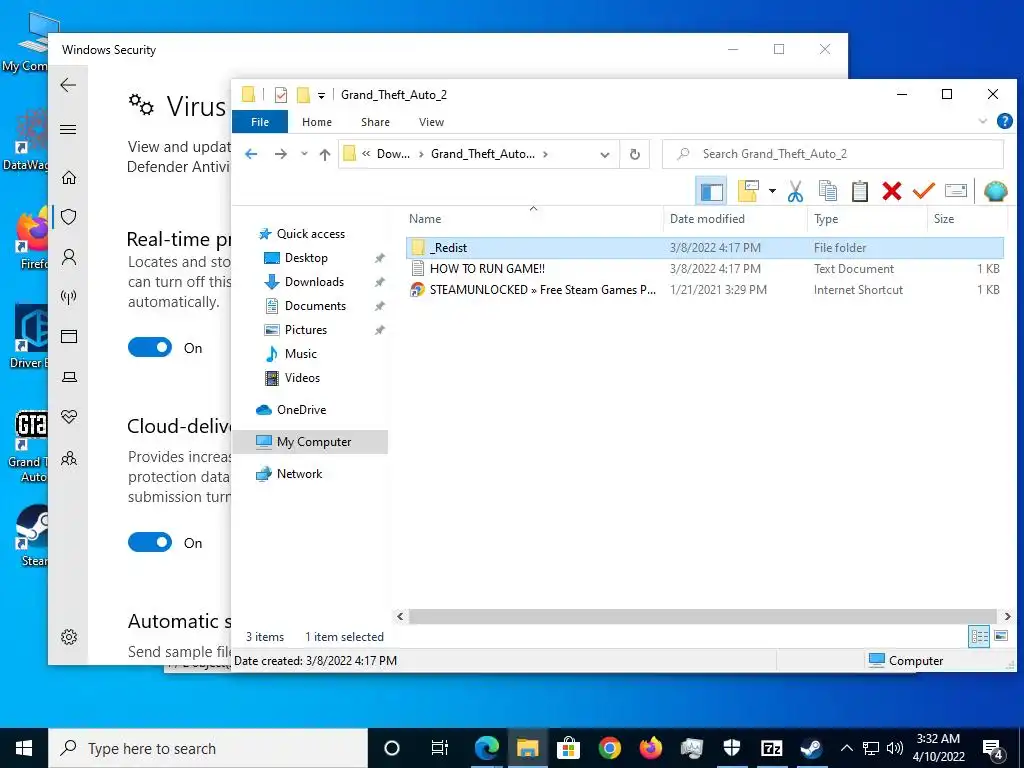This screenshot has height=768, width=1024.
Task: Turn off Cloud-delivered protection toggle
Action: click(x=150, y=542)
